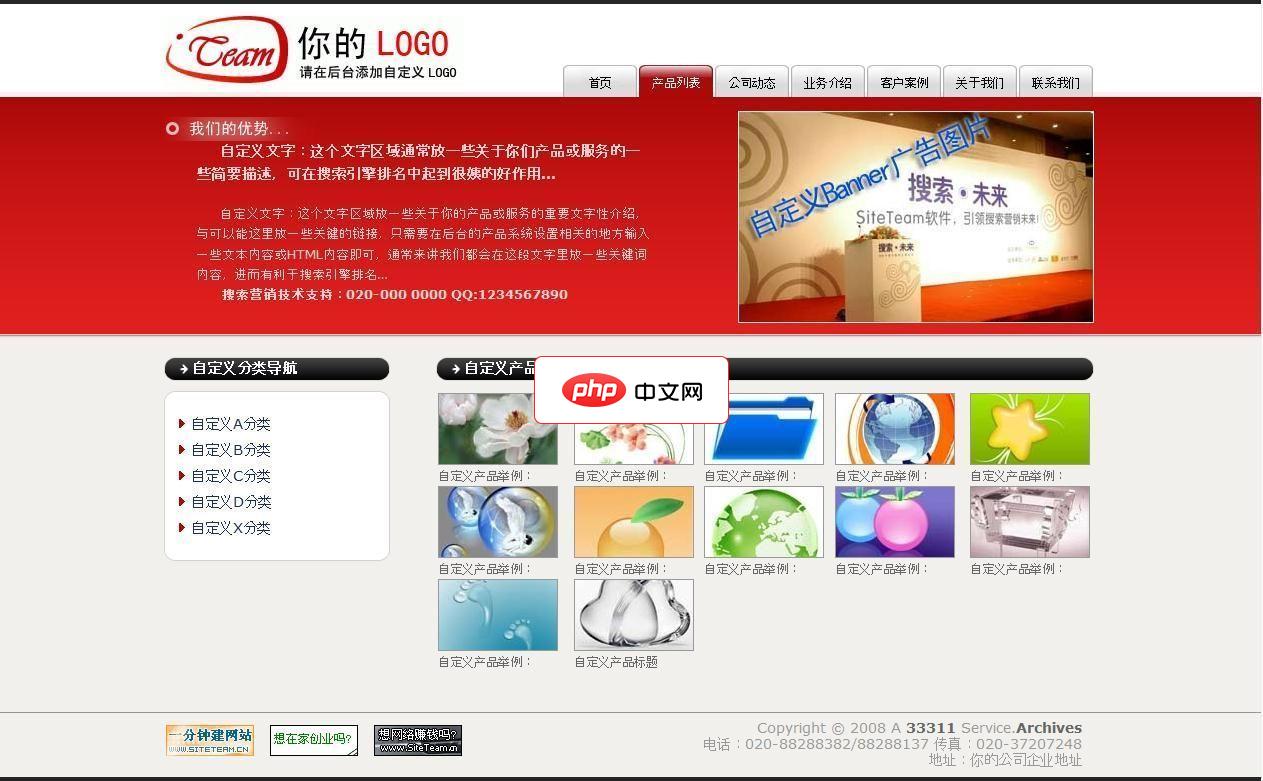The width and height of the screenshot is (1263, 781).
Task: Open the 联系我们 navigation tab
Action: (1056, 83)
